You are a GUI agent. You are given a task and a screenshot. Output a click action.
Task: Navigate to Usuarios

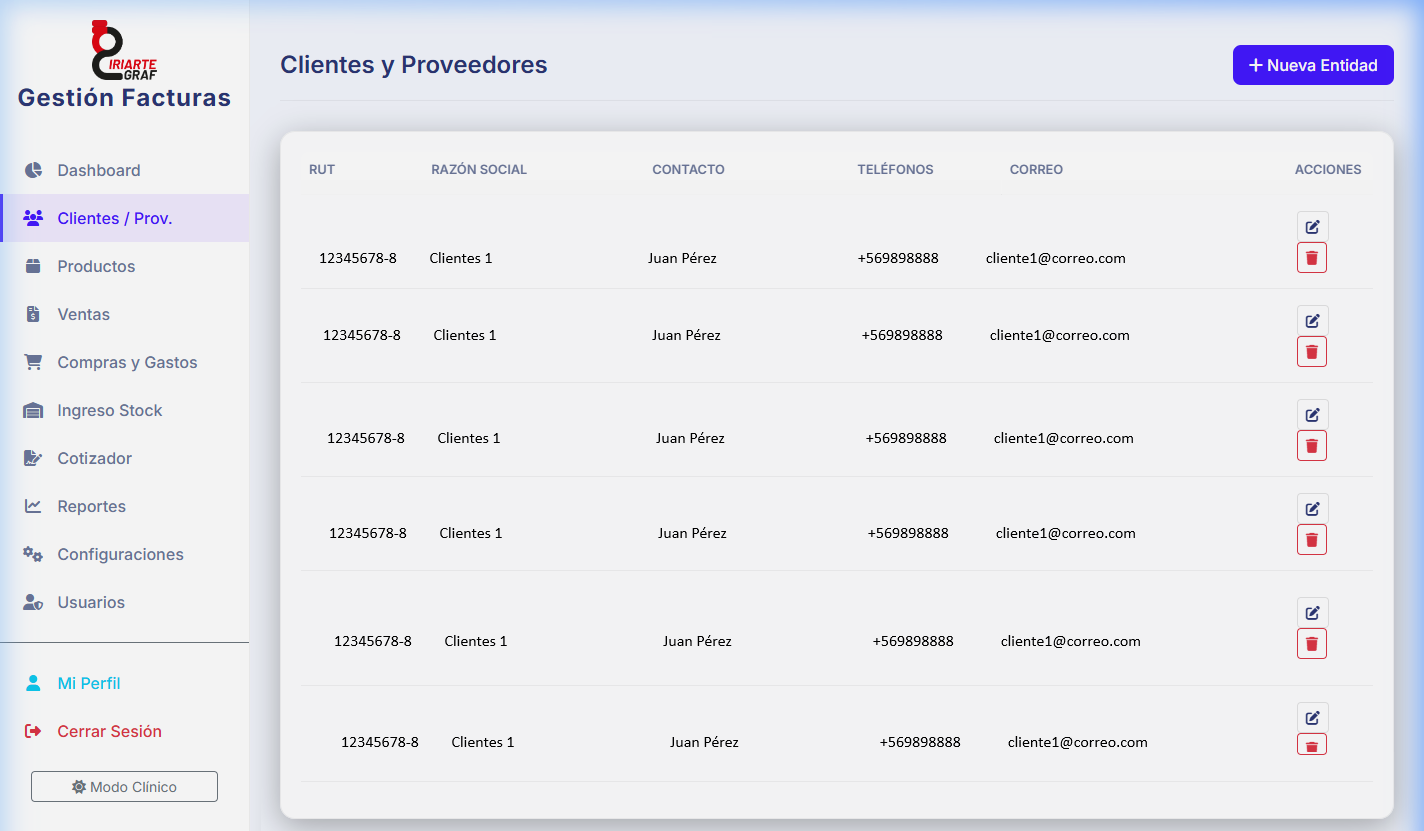[125, 602]
